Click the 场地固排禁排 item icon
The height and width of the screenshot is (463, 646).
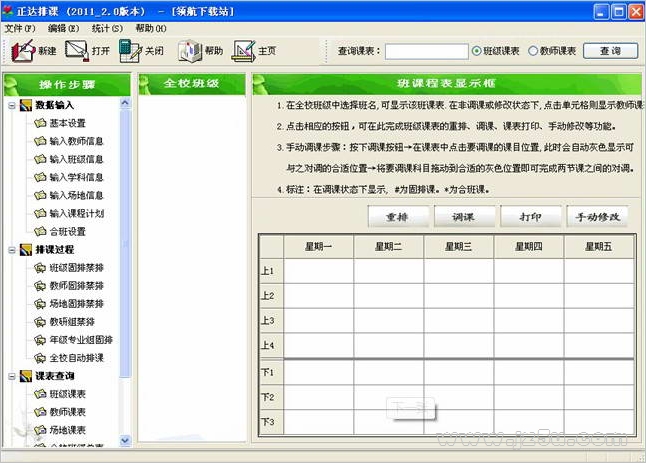tap(40, 304)
